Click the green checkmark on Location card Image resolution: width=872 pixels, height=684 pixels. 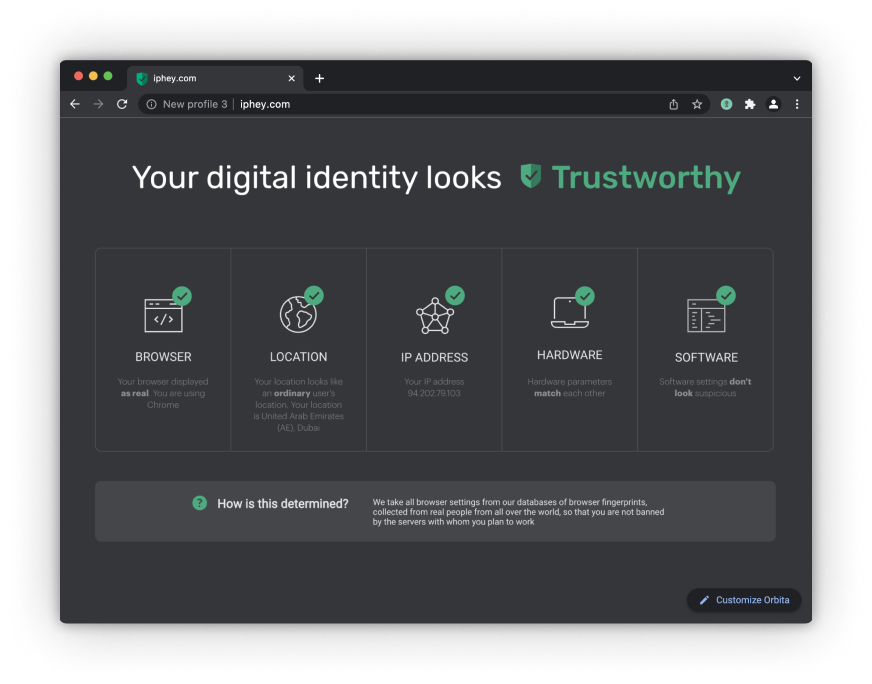pos(314,295)
